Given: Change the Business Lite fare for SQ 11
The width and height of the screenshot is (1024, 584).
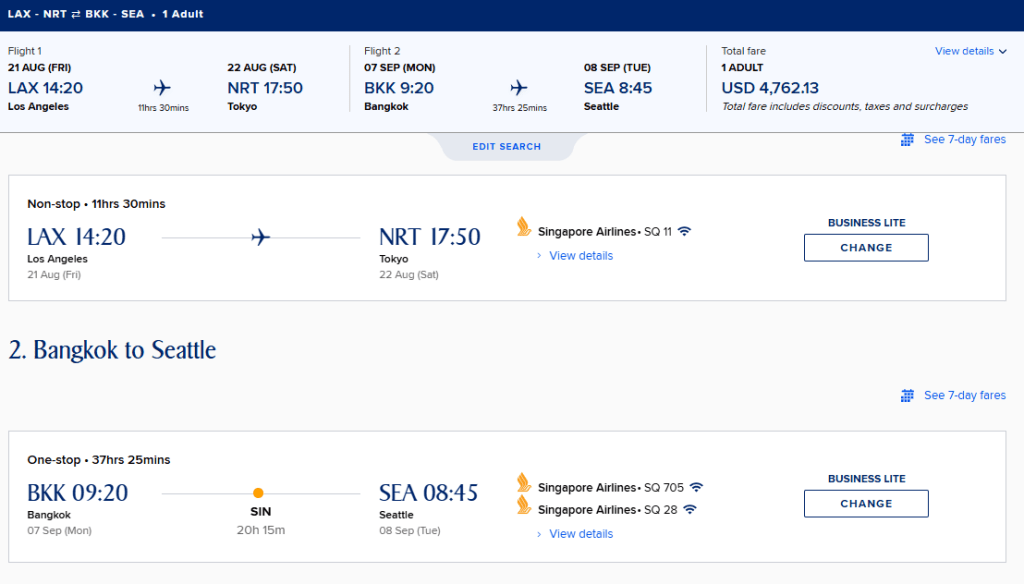Looking at the screenshot, I should pos(866,248).
